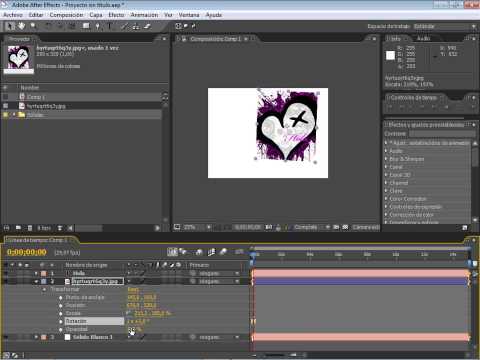Select the Zoom magnifier tool
The width and height of the screenshot is (480, 360).
(33, 26)
